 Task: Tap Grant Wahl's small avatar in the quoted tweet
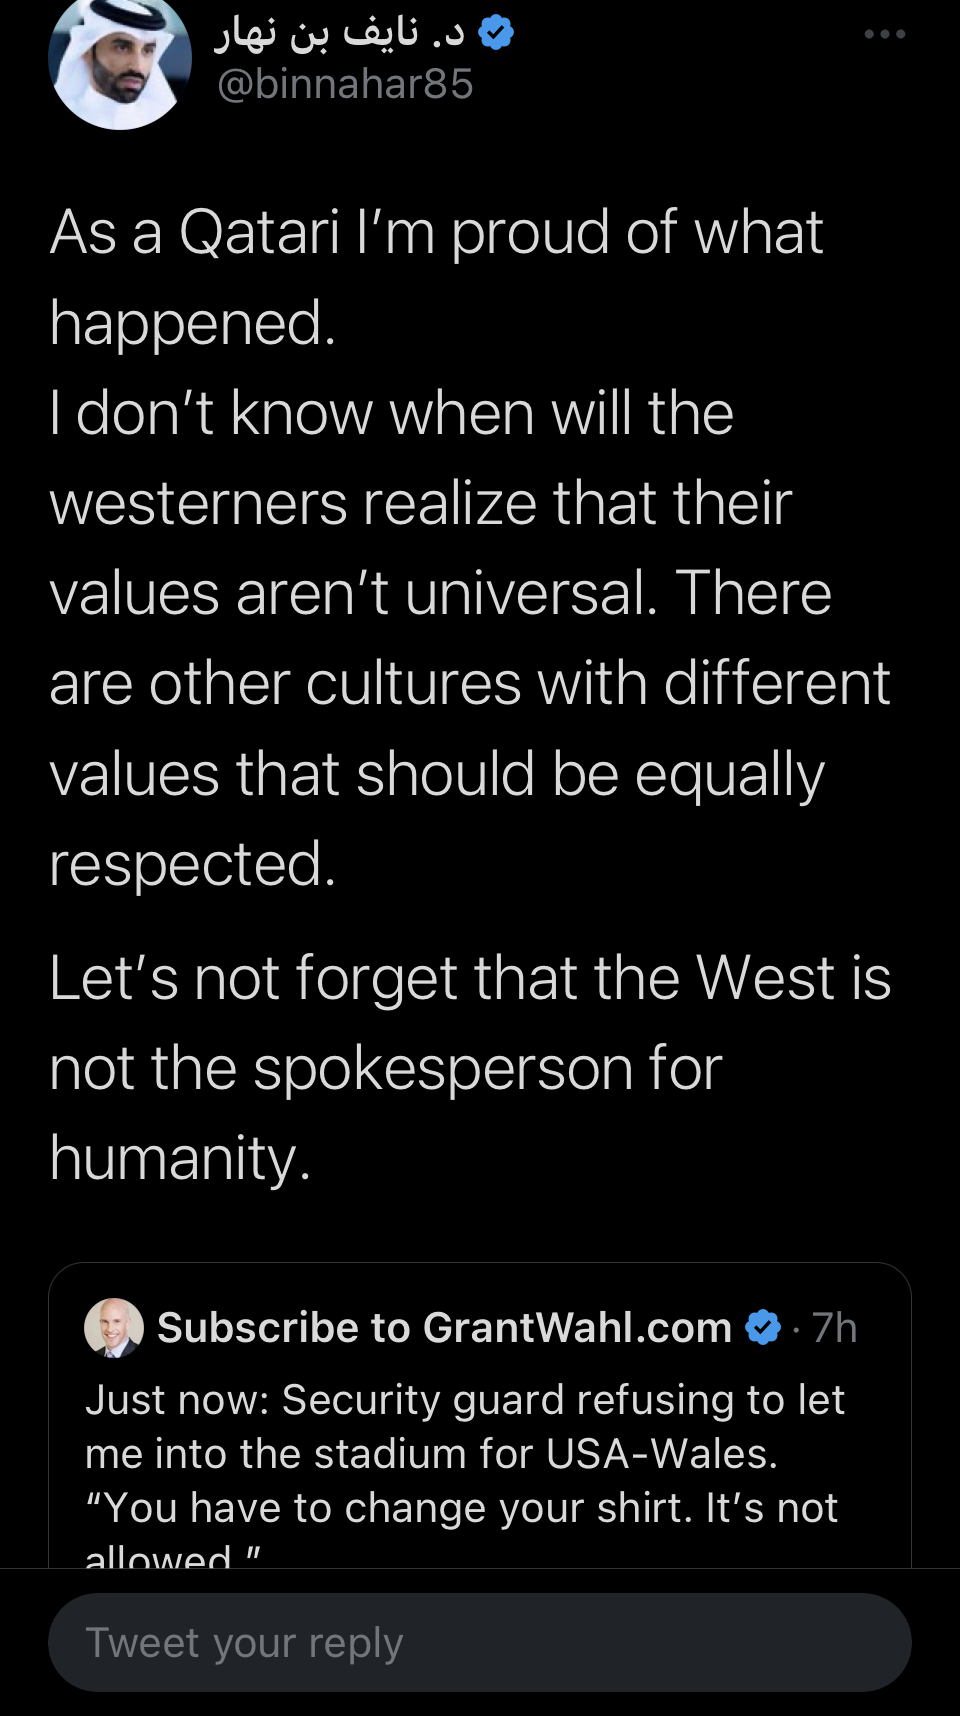pos(114,1327)
